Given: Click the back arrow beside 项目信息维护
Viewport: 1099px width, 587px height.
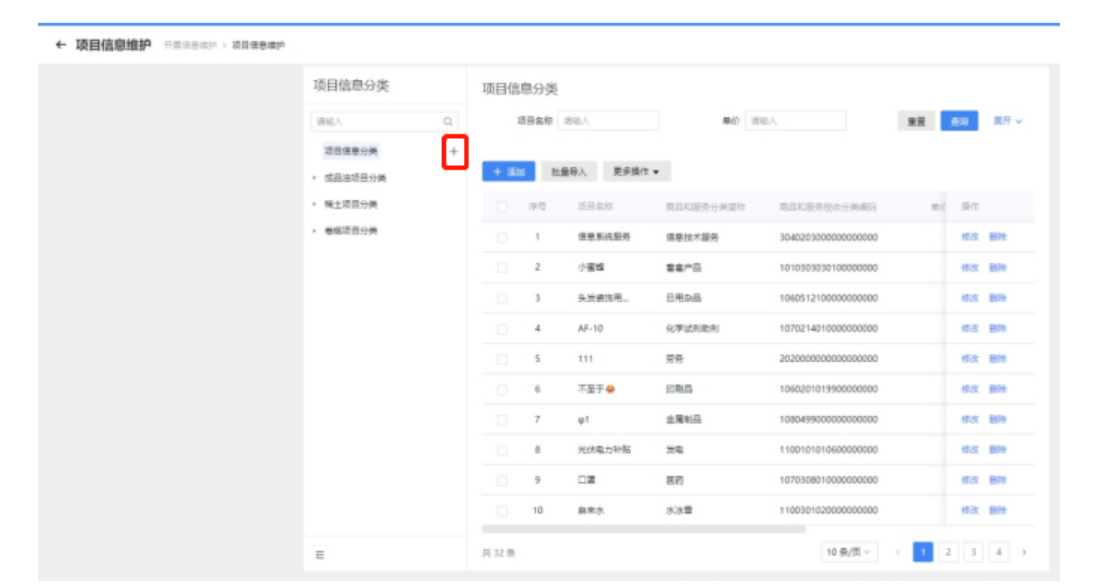Looking at the screenshot, I should click(x=62, y=42).
